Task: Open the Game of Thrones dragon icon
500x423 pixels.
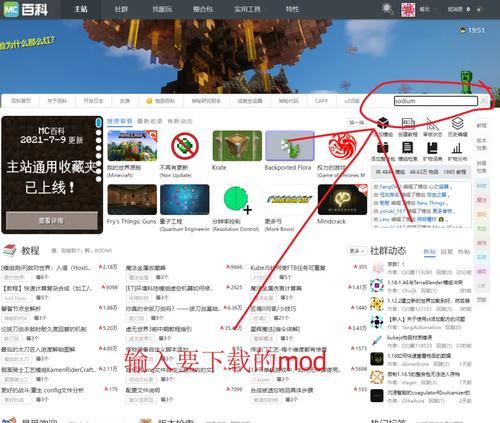Action: pos(342,146)
